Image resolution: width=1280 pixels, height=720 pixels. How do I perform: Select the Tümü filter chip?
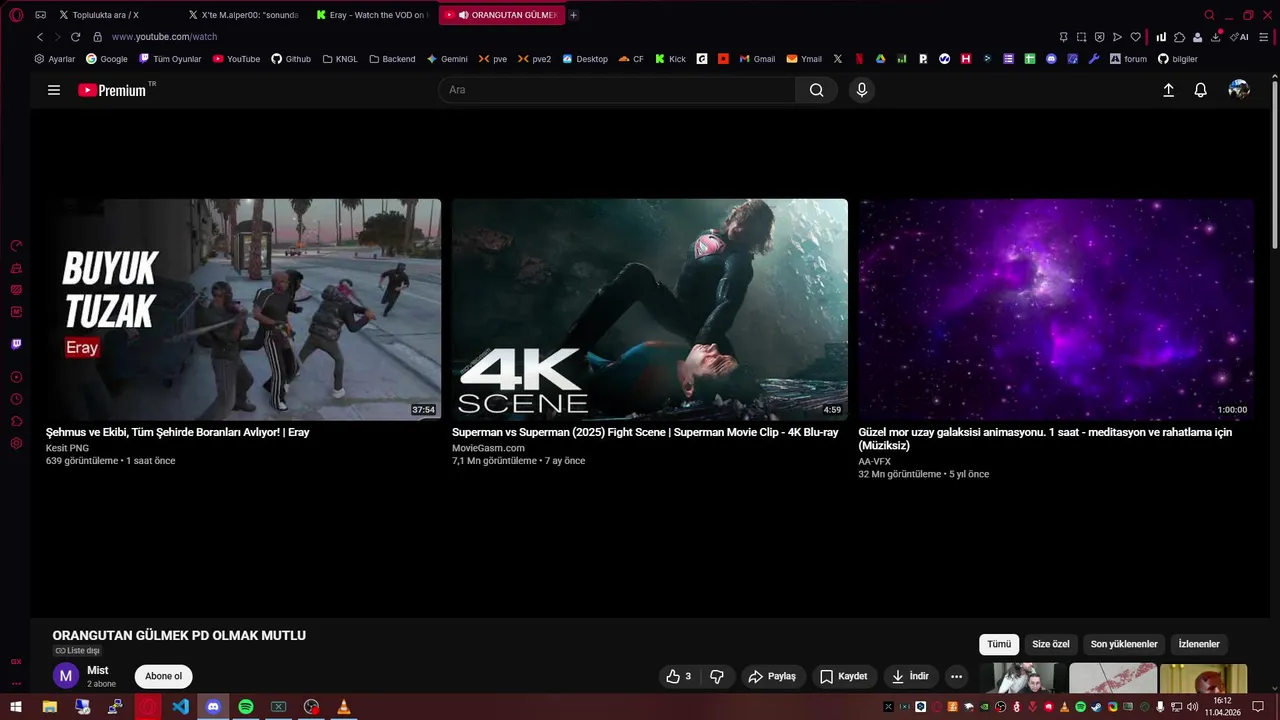(x=999, y=644)
